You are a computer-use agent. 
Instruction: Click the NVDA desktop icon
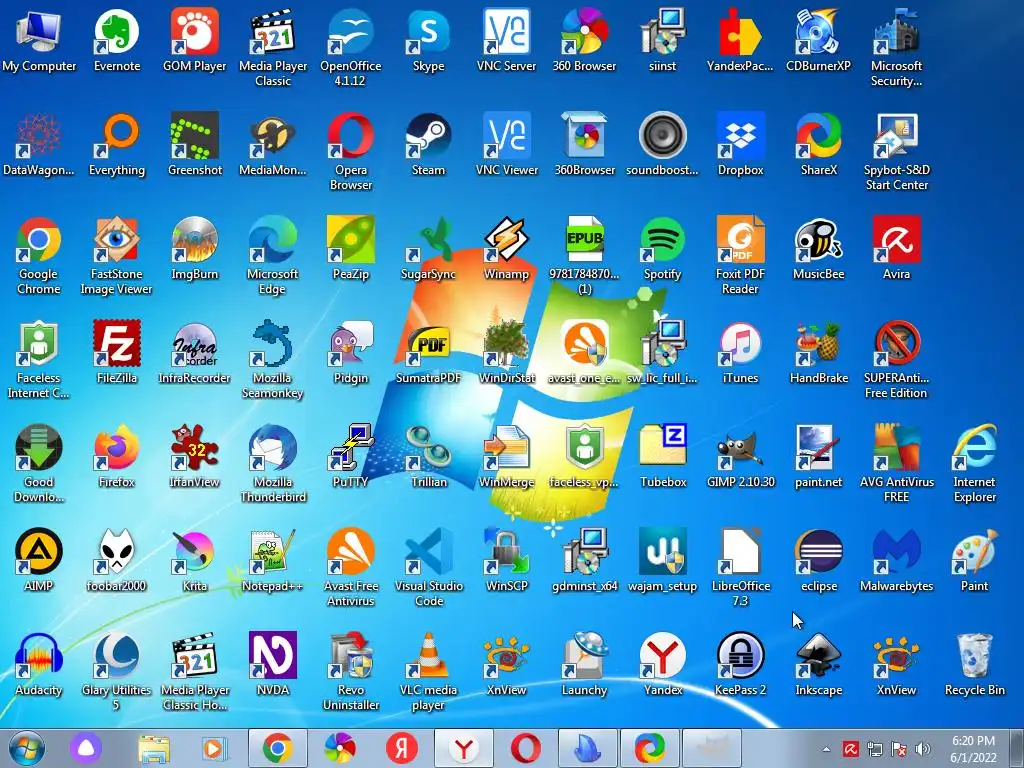click(x=272, y=664)
